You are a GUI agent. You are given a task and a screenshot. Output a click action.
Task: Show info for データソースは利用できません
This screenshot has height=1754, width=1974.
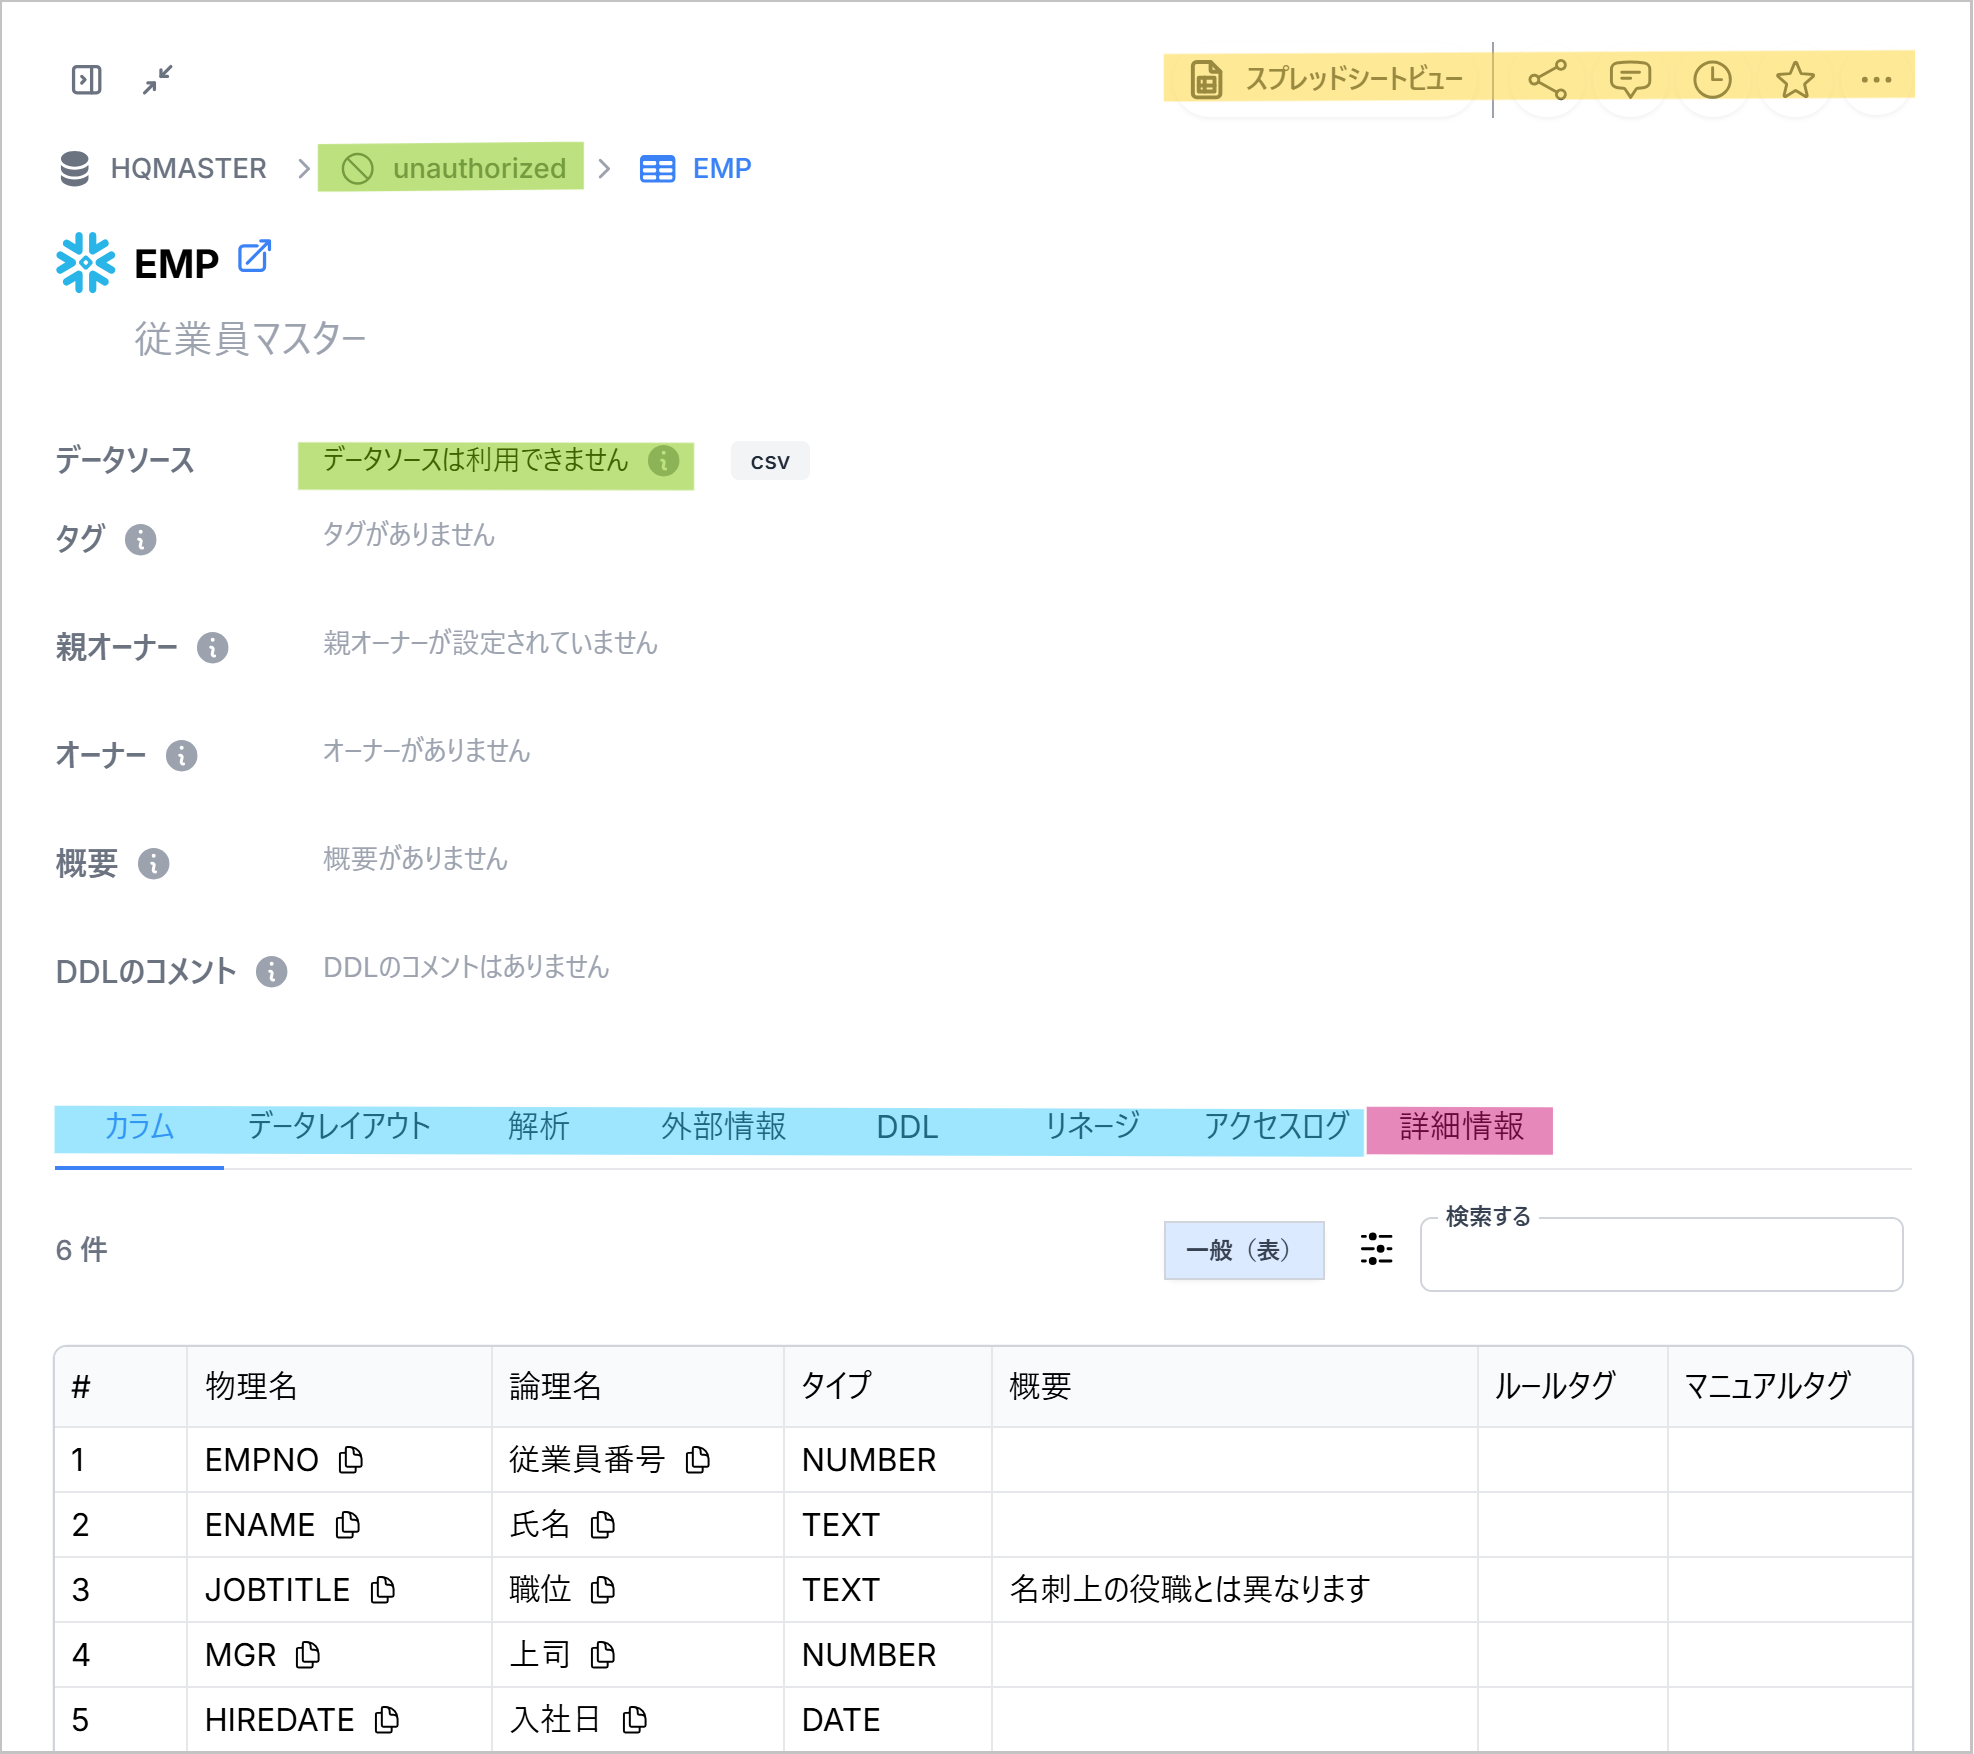click(x=664, y=461)
